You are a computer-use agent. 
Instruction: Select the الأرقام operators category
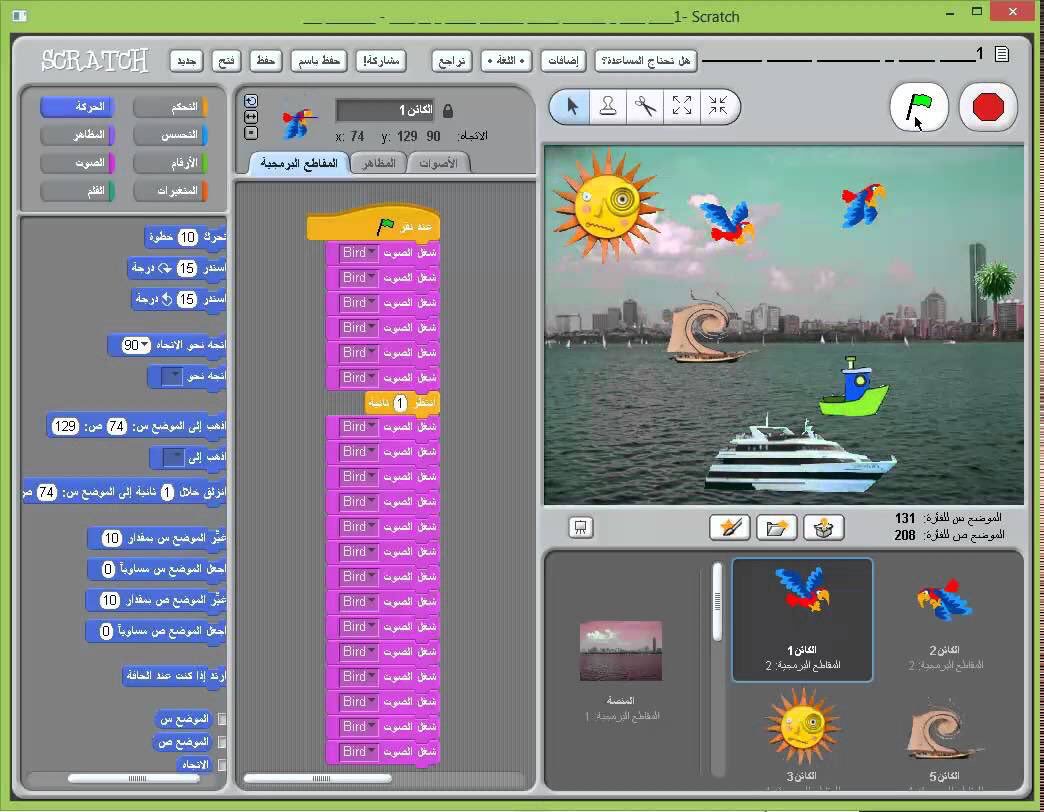[x=170, y=162]
